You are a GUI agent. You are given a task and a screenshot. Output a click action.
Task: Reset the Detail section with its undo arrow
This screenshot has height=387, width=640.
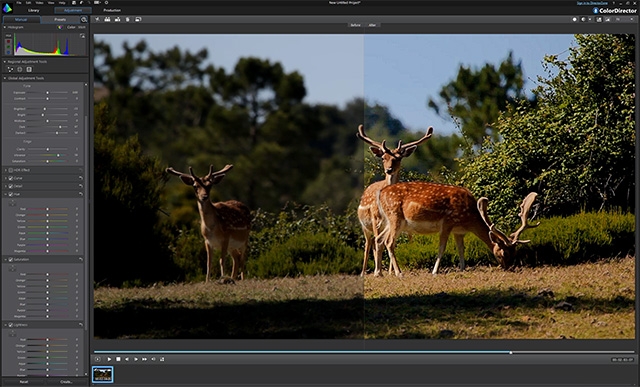click(x=81, y=186)
